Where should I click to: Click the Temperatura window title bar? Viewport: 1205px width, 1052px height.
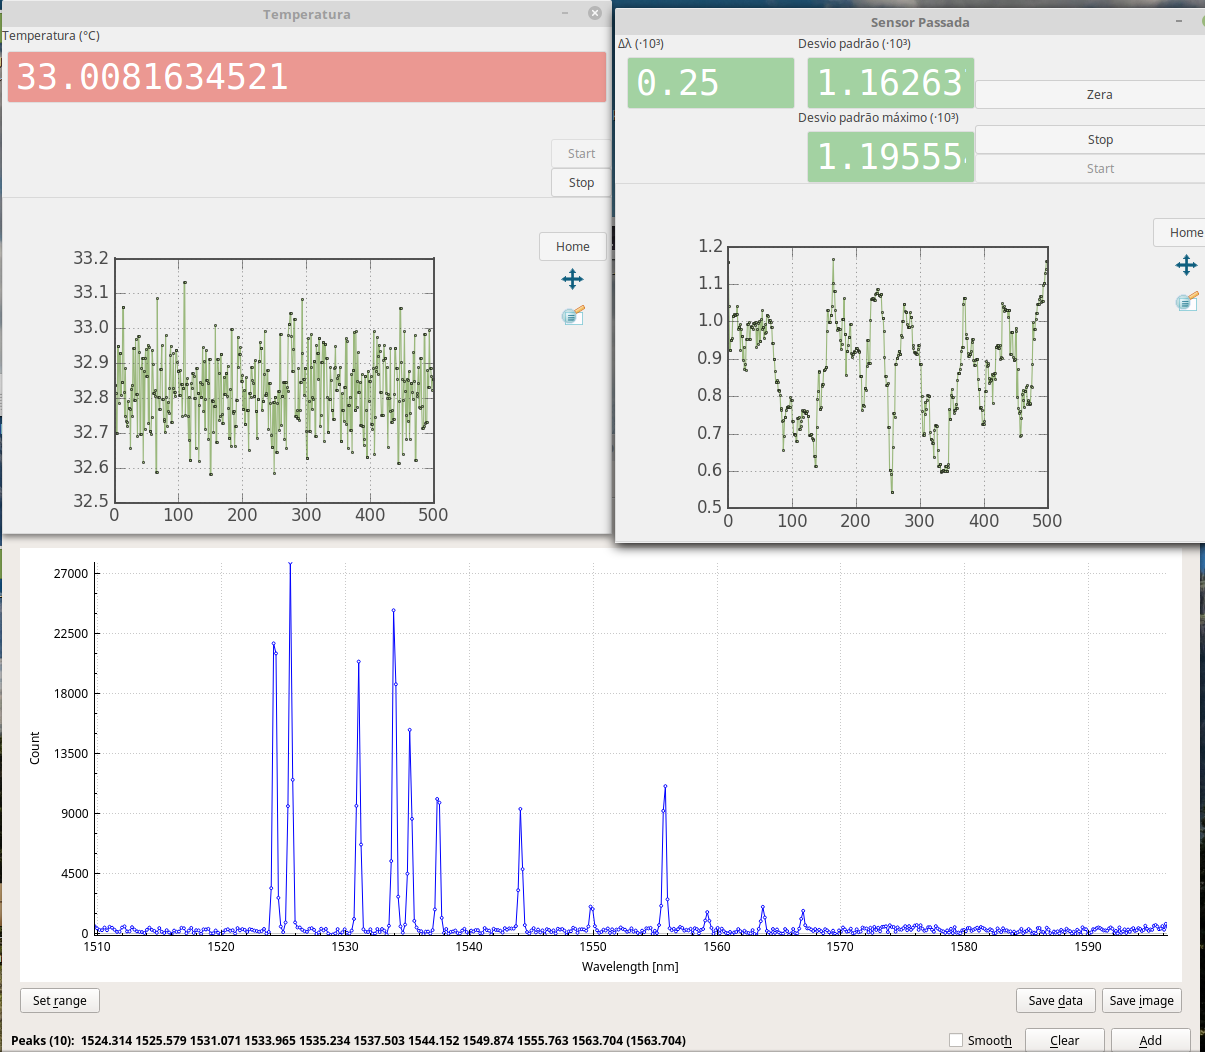(306, 14)
